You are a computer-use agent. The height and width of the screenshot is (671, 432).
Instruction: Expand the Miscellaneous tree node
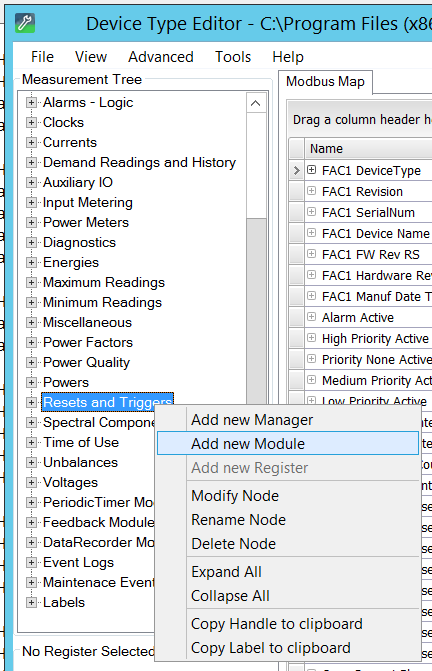coord(31,322)
